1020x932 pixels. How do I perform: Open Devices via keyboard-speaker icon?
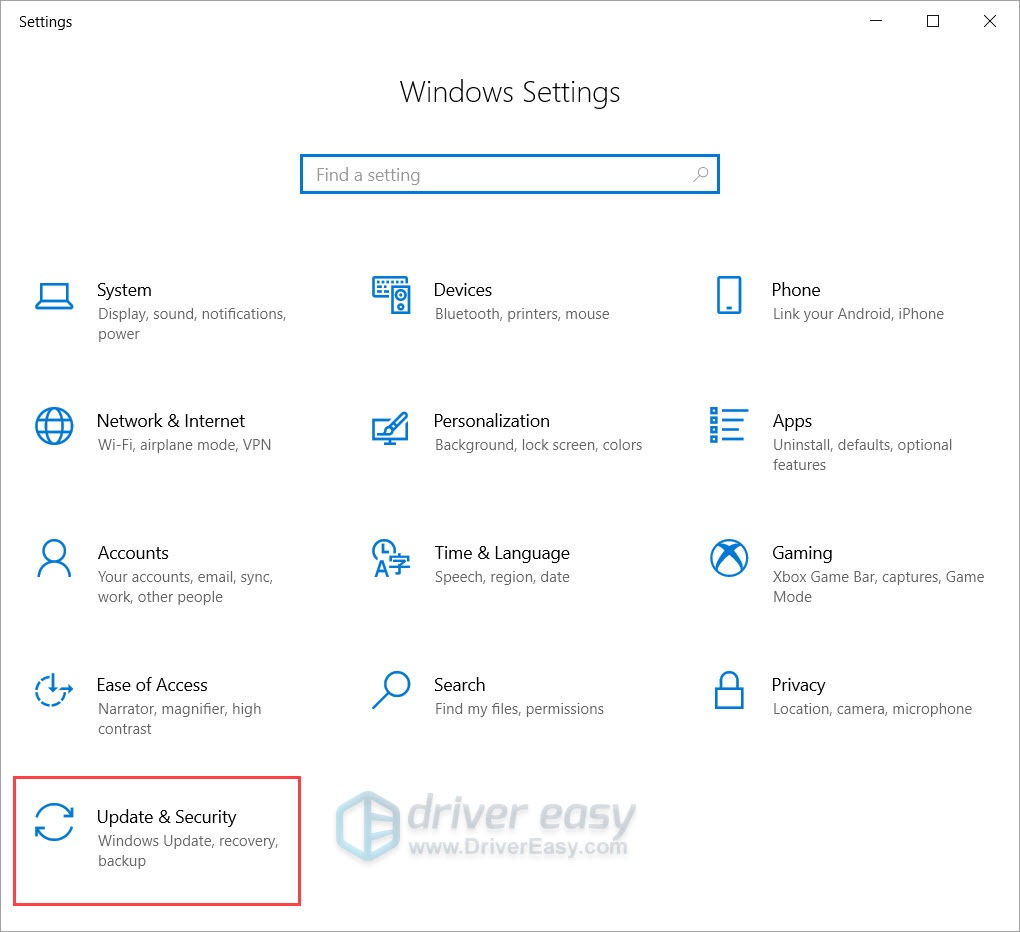pyautogui.click(x=391, y=295)
